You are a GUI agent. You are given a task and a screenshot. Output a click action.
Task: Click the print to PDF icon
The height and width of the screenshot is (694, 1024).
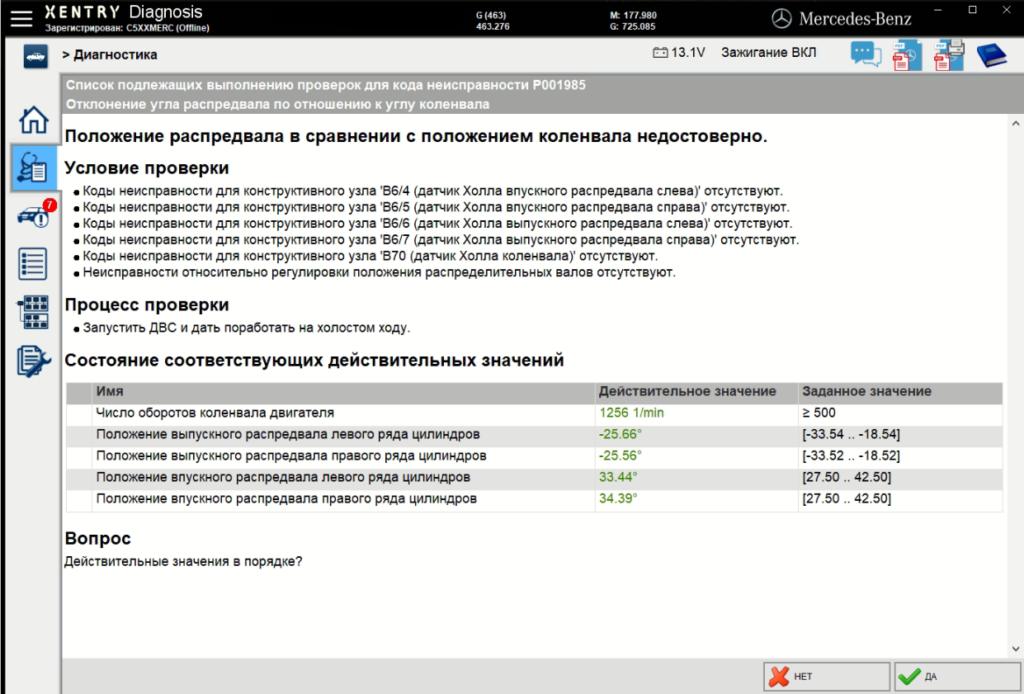click(948, 55)
